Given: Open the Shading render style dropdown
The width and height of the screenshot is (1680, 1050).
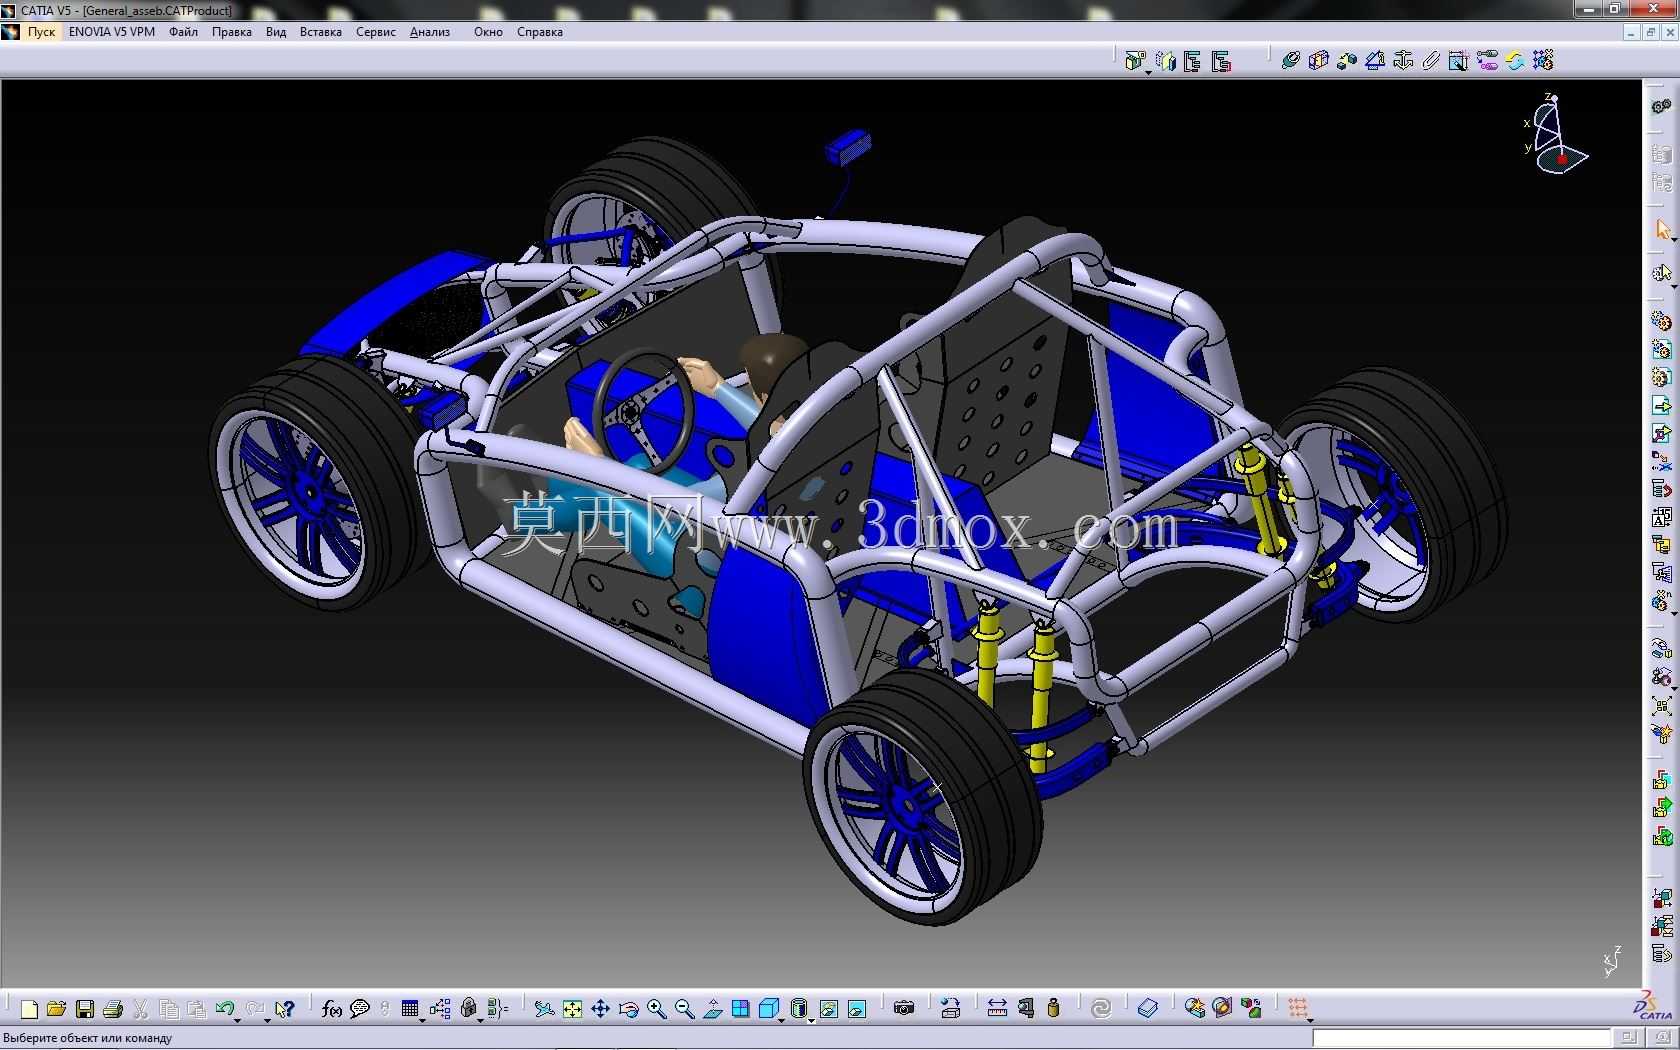Looking at the screenshot, I should [x=811, y=1019].
